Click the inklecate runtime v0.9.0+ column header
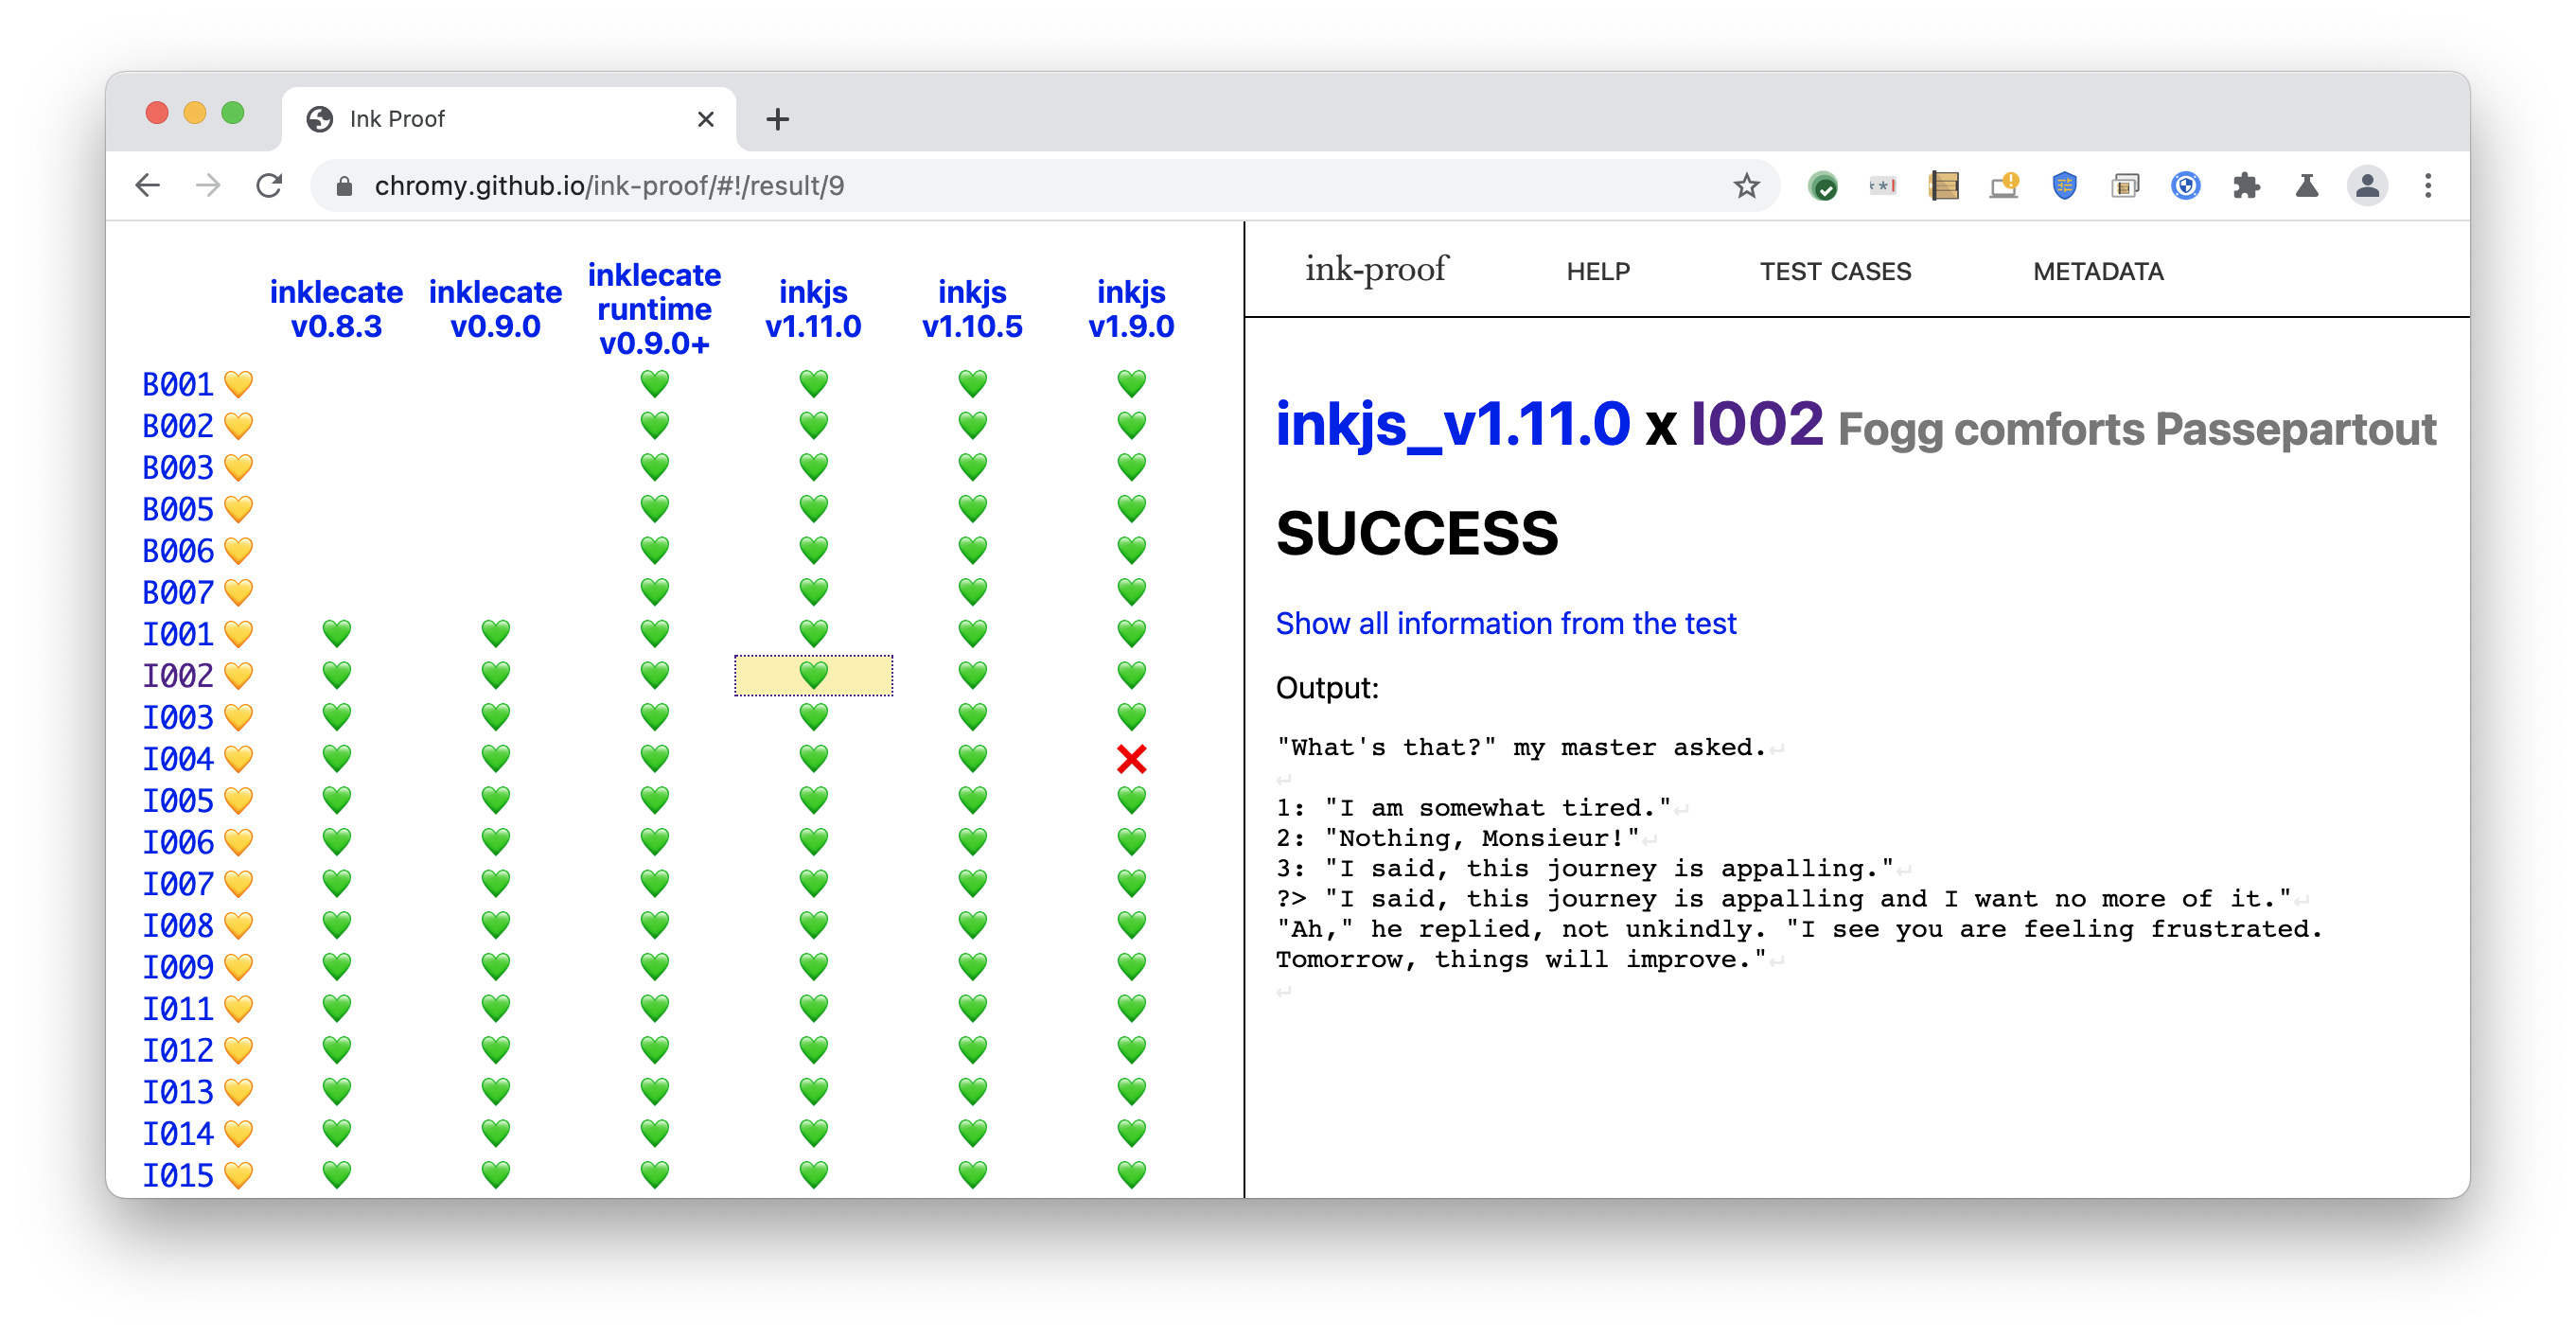 click(654, 308)
